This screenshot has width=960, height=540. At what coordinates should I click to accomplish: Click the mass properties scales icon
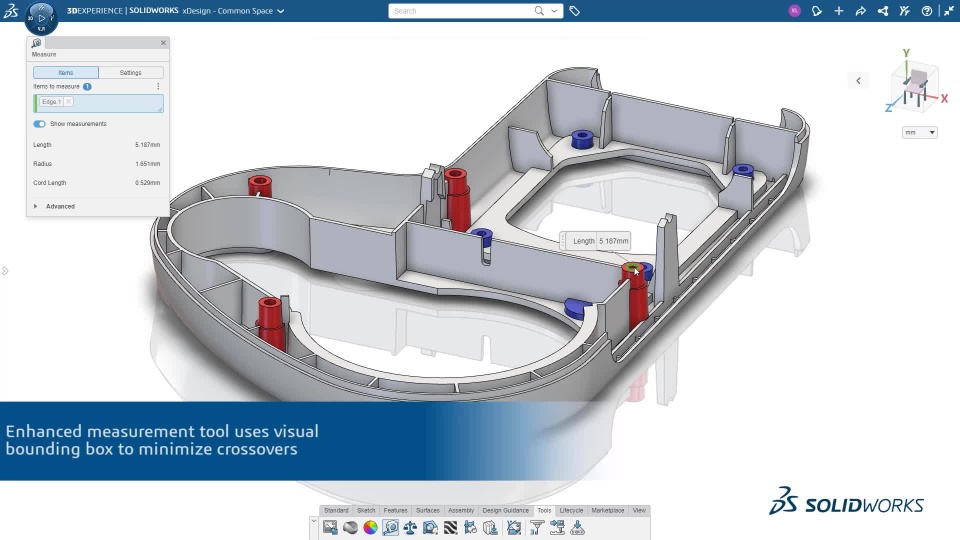(x=410, y=527)
